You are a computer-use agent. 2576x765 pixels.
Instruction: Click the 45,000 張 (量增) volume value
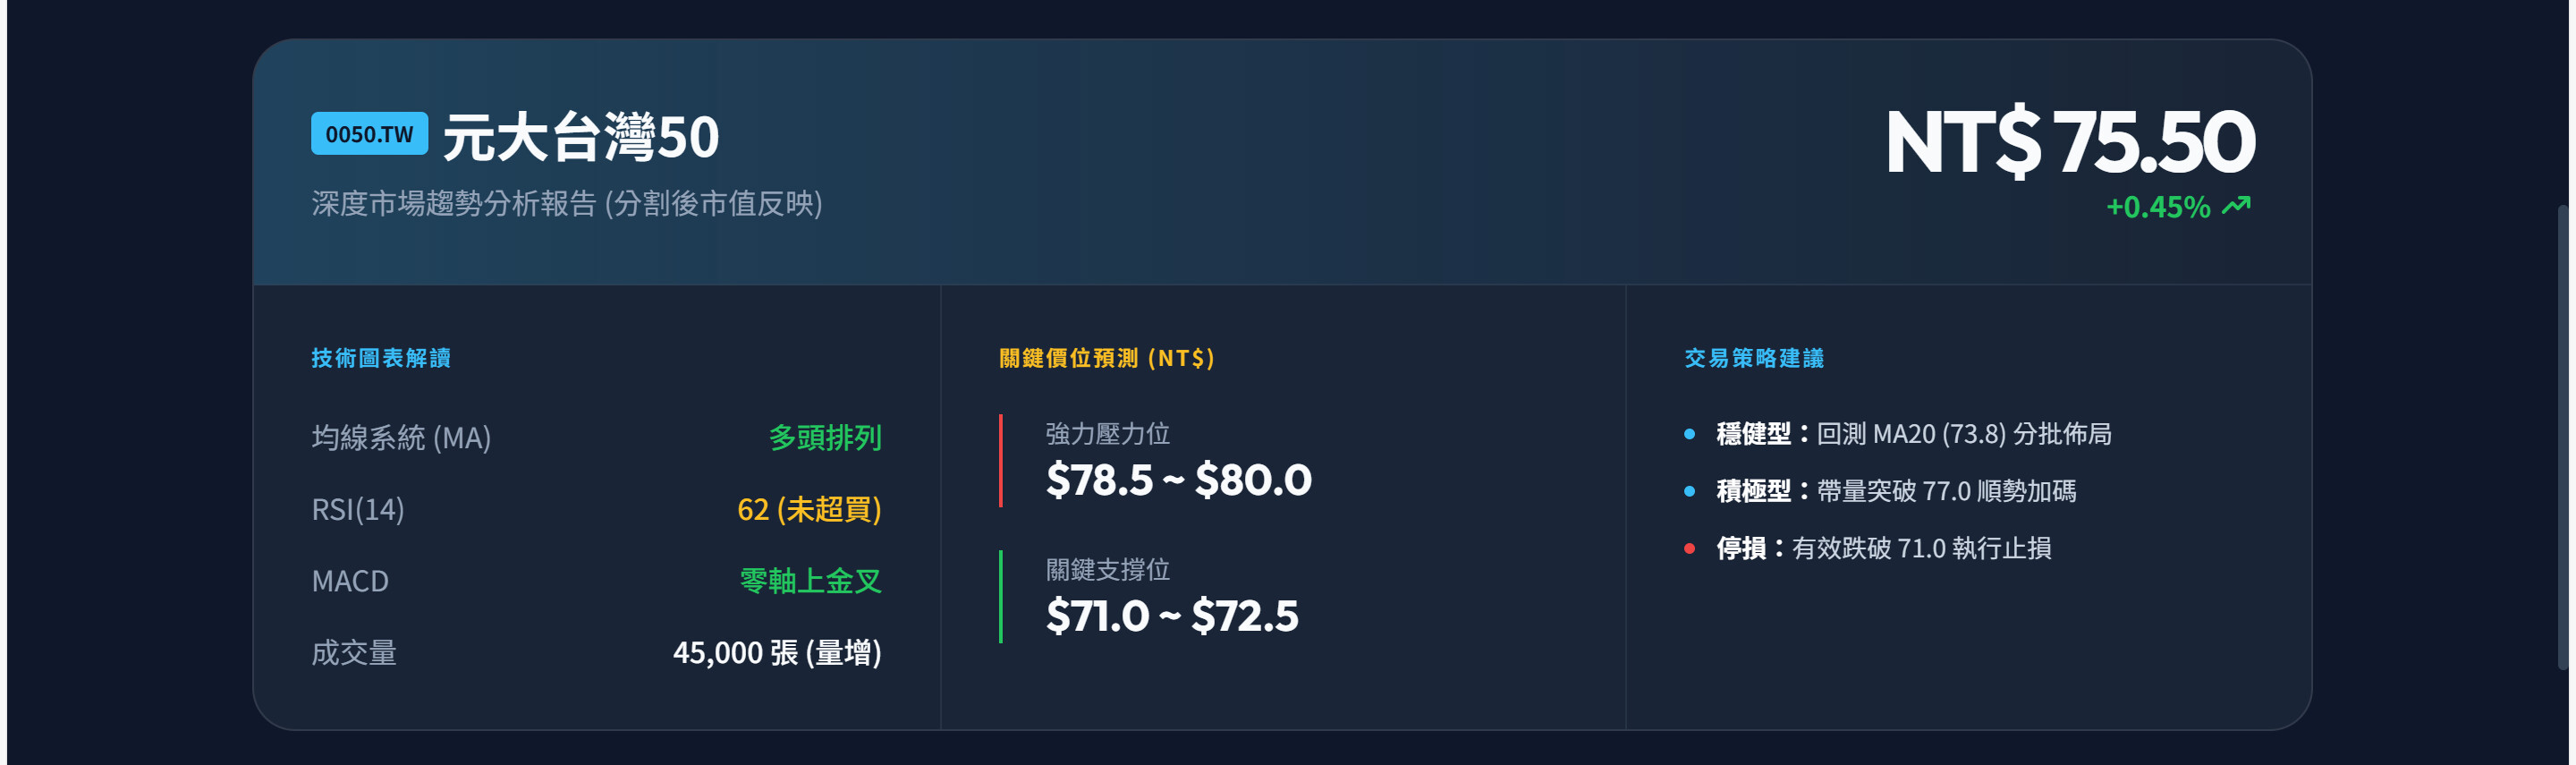[777, 653]
